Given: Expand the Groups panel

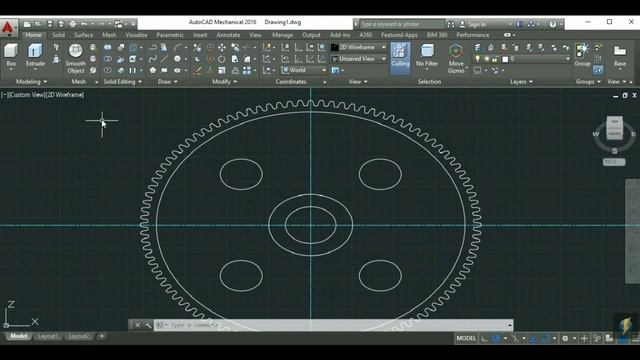Looking at the screenshot, I should [x=588, y=82].
